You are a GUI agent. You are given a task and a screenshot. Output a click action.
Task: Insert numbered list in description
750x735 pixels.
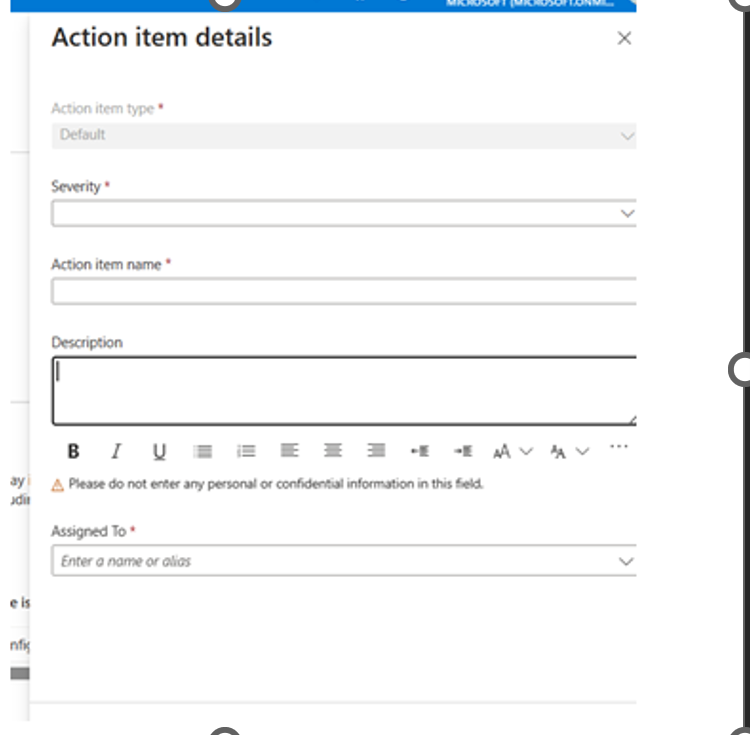click(x=246, y=451)
